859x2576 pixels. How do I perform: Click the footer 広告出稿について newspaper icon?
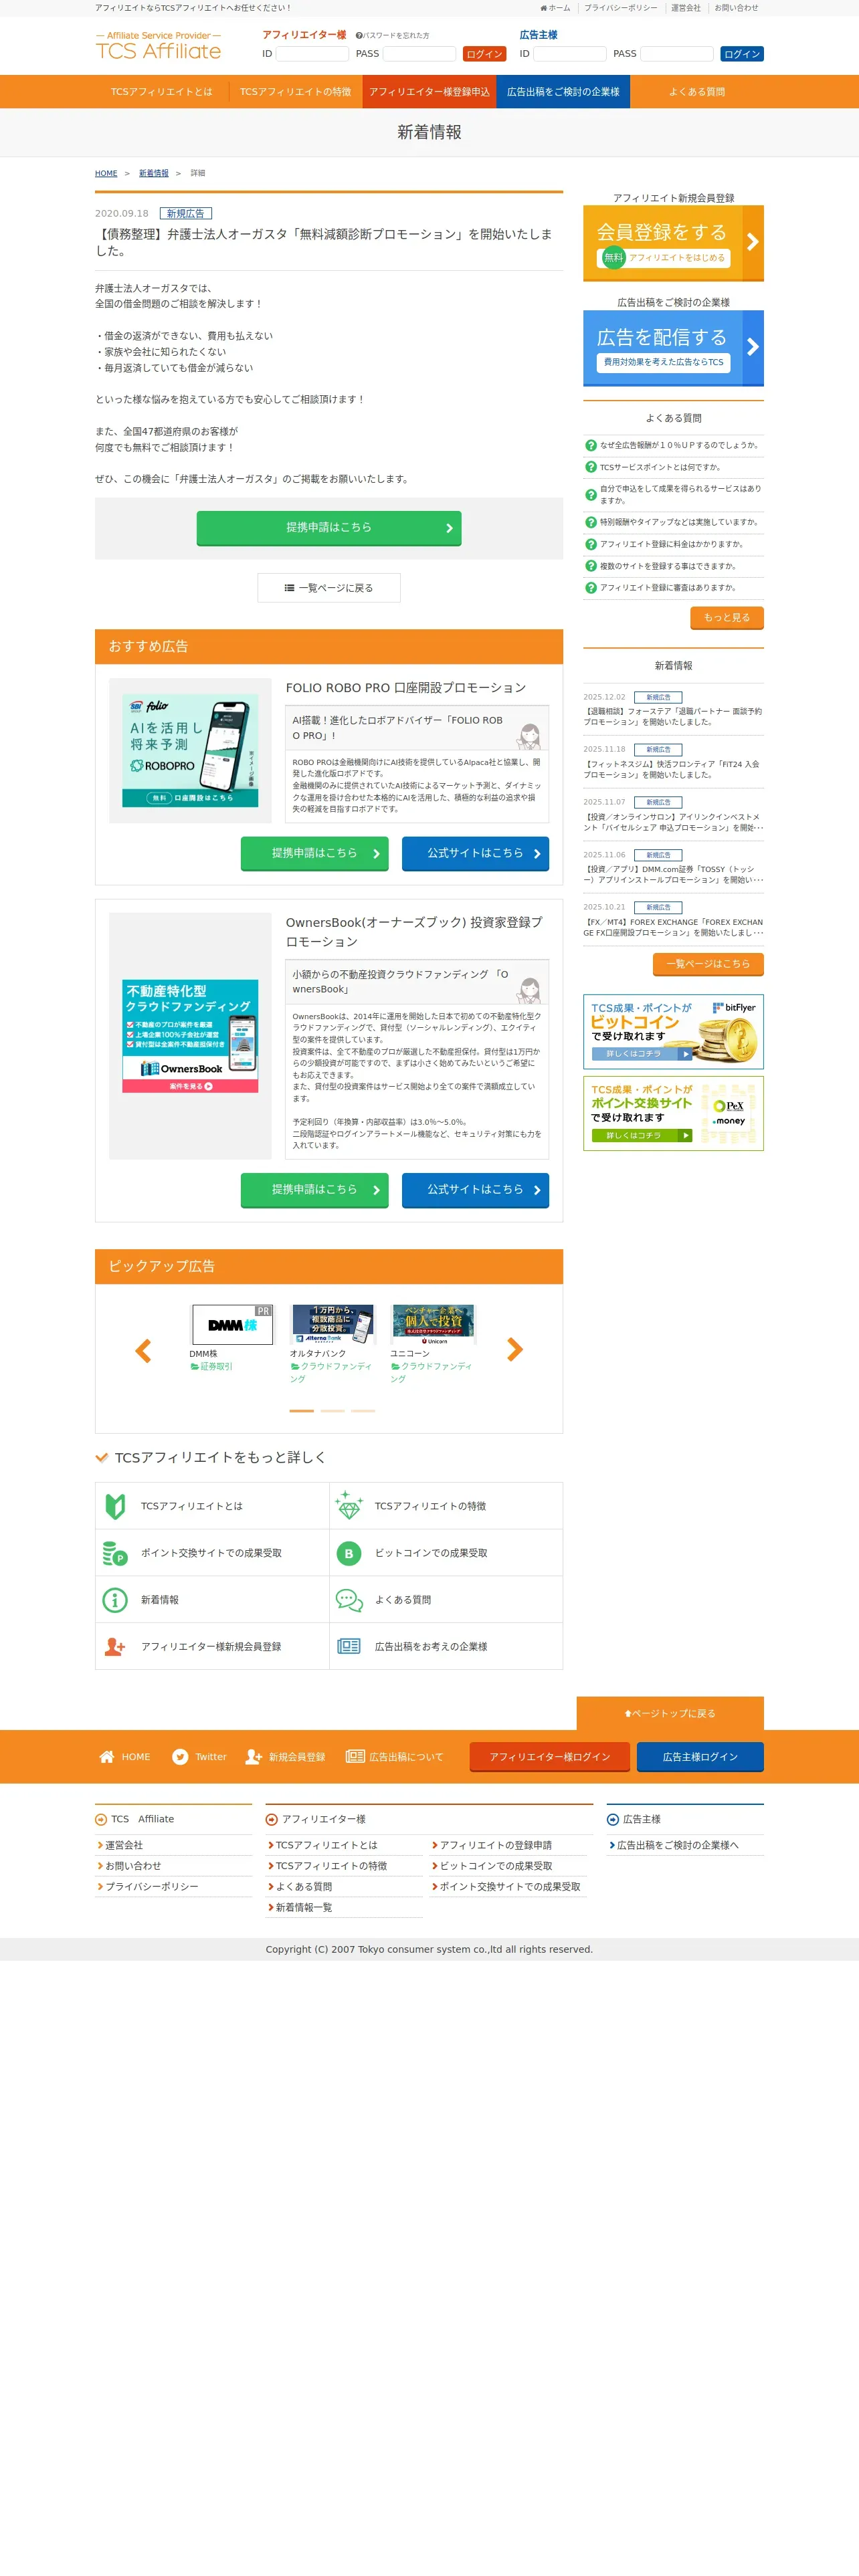coord(355,1756)
